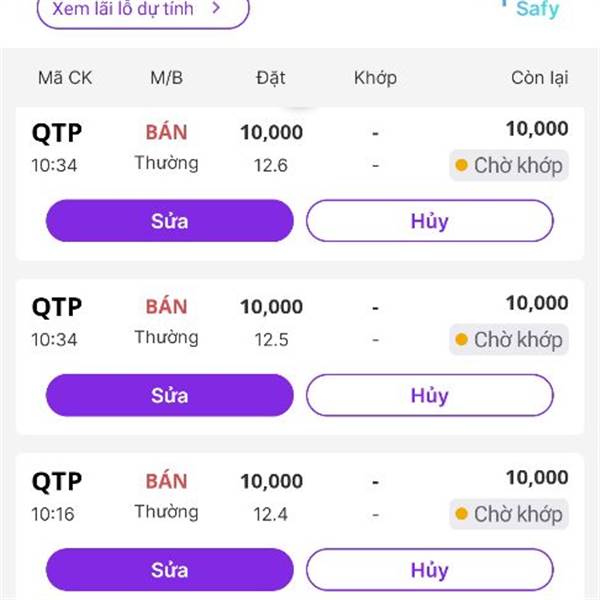This screenshot has width=600, height=600.
Task: Tap BÁN label of the 12.5 order
Action: (x=166, y=306)
